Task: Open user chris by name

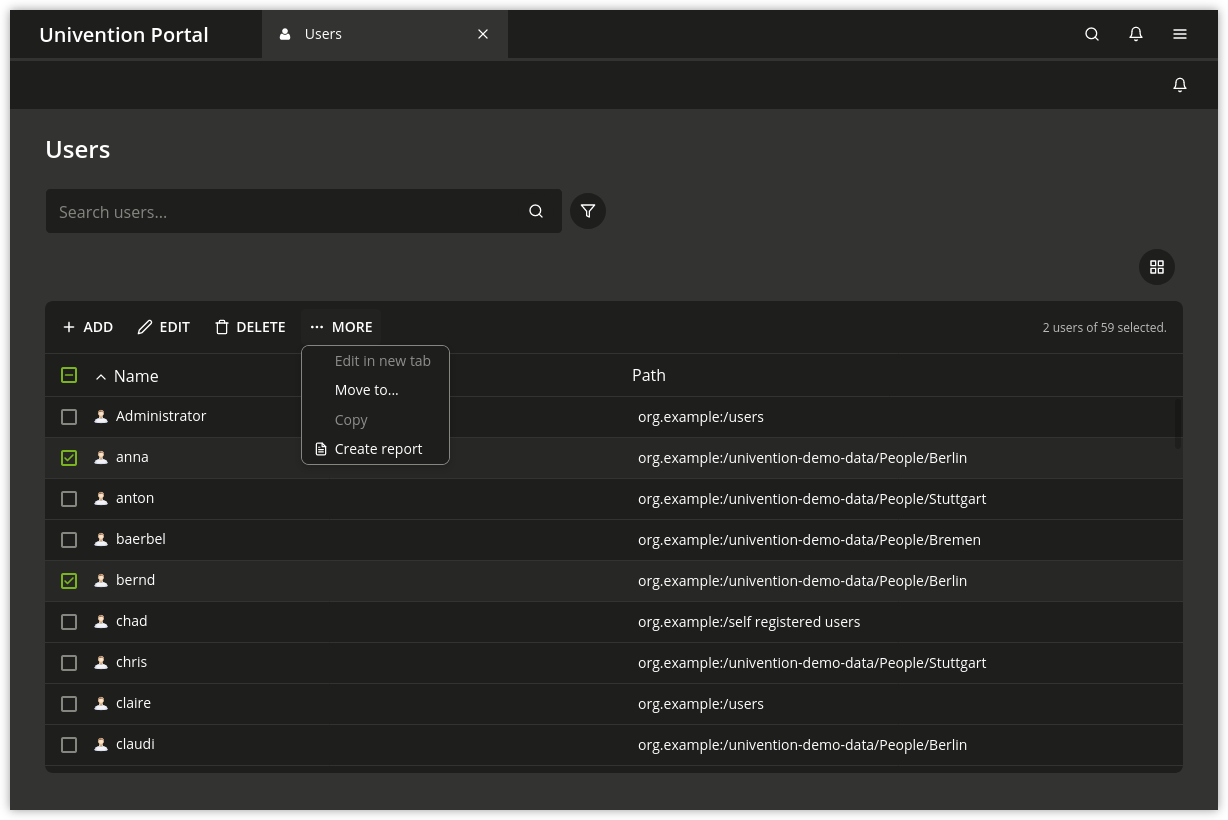Action: [x=131, y=662]
